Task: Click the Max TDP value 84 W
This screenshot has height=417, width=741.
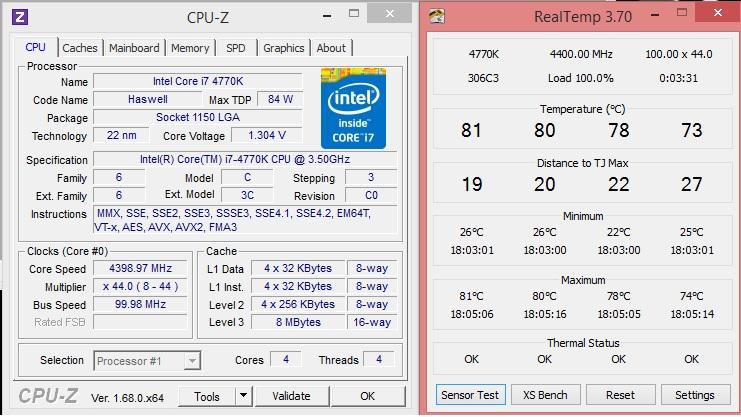Action: pos(280,99)
